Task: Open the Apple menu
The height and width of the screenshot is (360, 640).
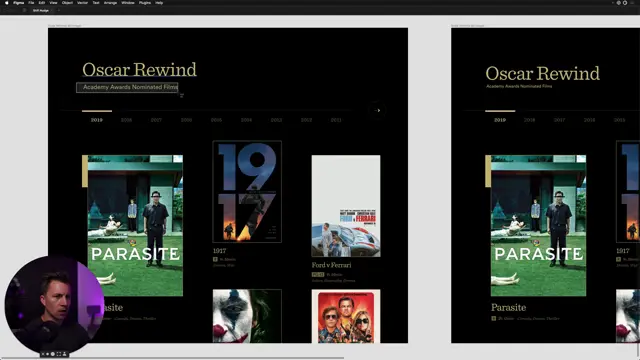Action: tap(7, 3)
